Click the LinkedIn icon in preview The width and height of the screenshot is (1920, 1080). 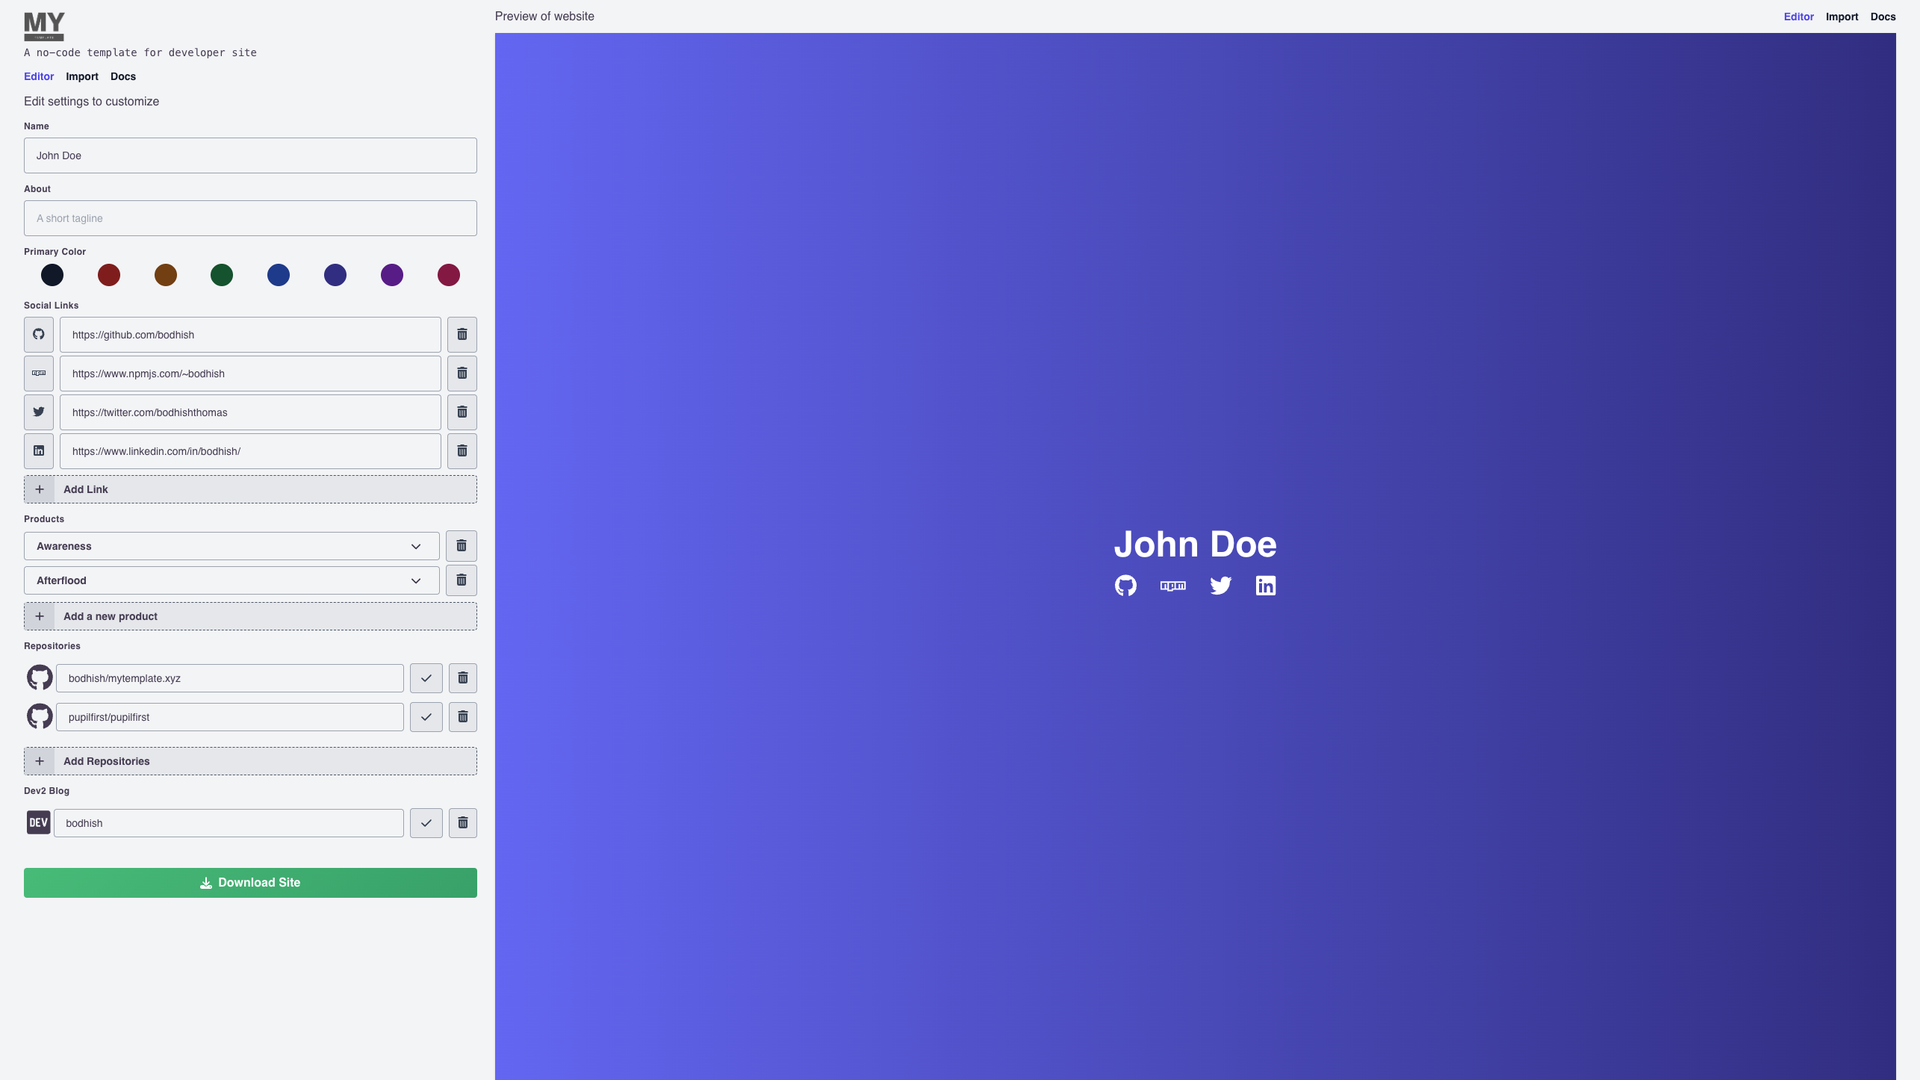[1266, 586]
